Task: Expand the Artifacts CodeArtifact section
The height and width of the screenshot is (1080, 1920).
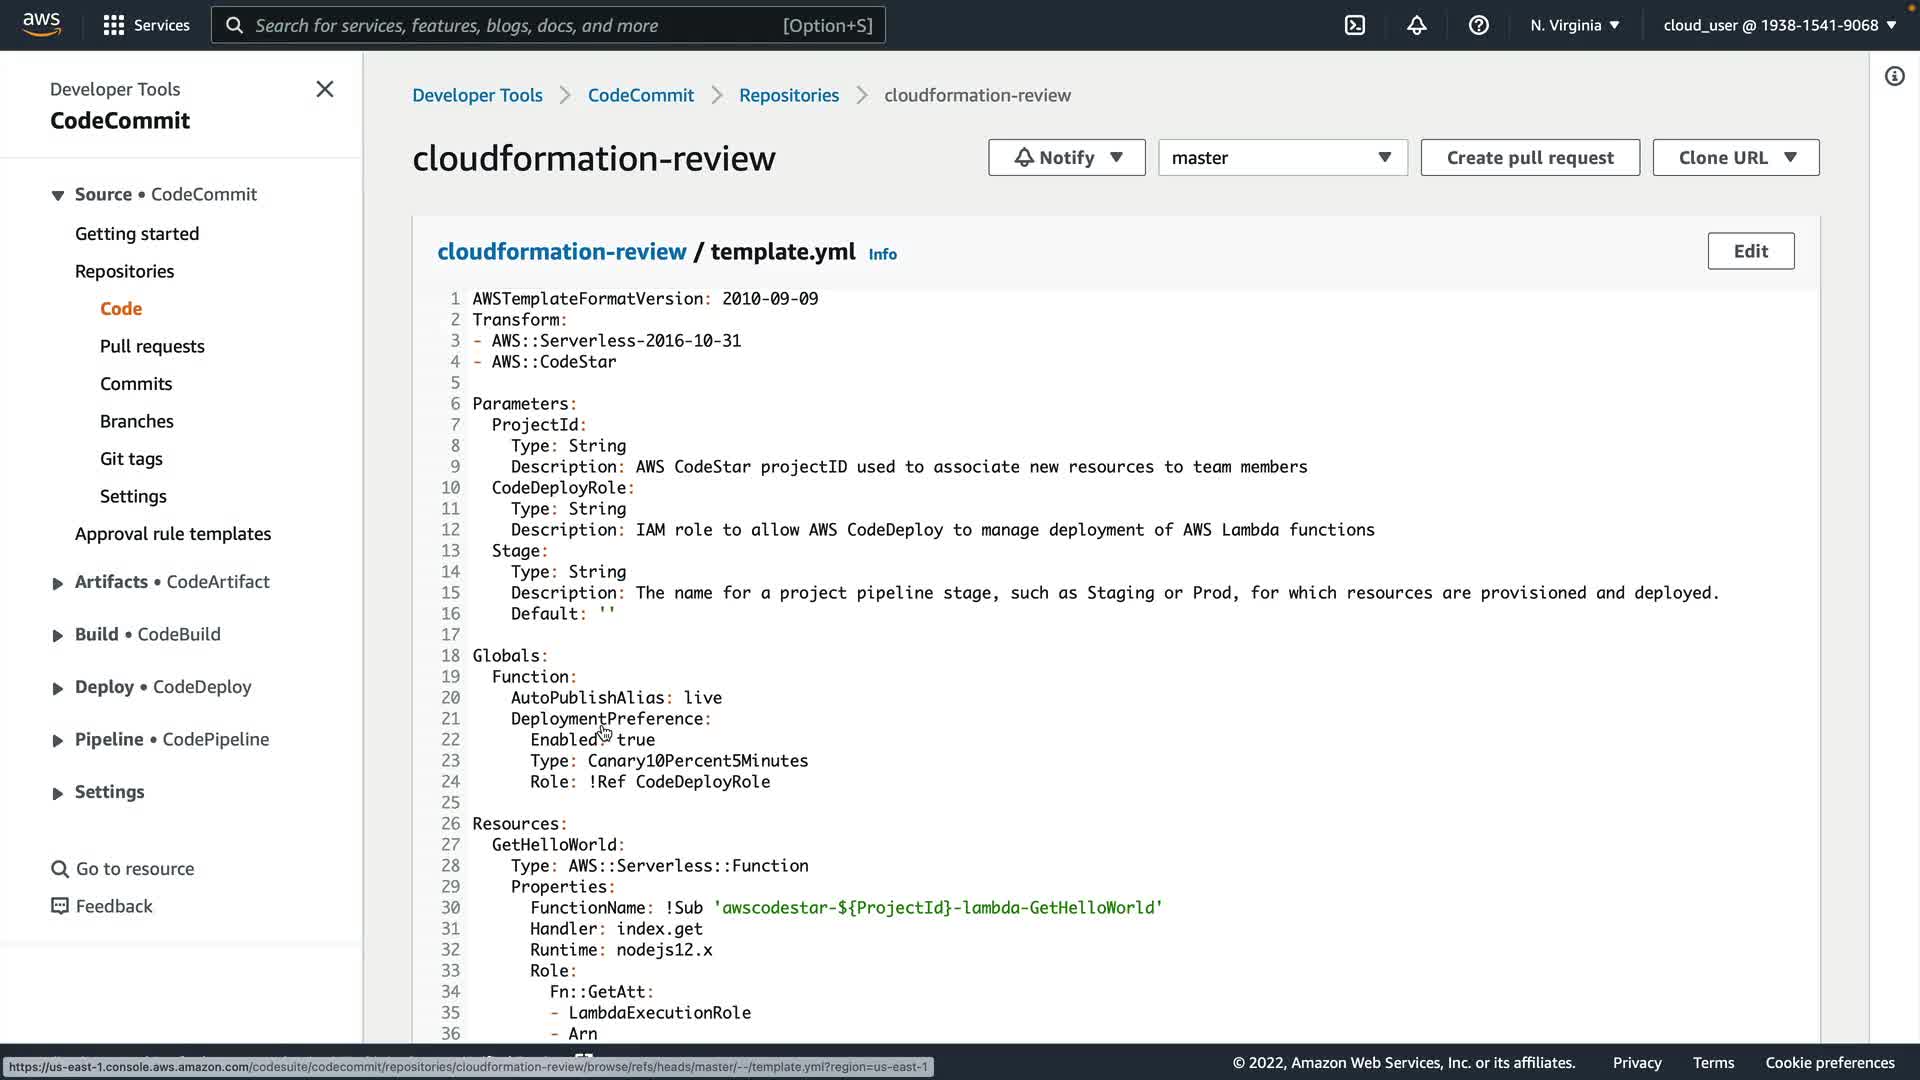Action: click(x=58, y=583)
